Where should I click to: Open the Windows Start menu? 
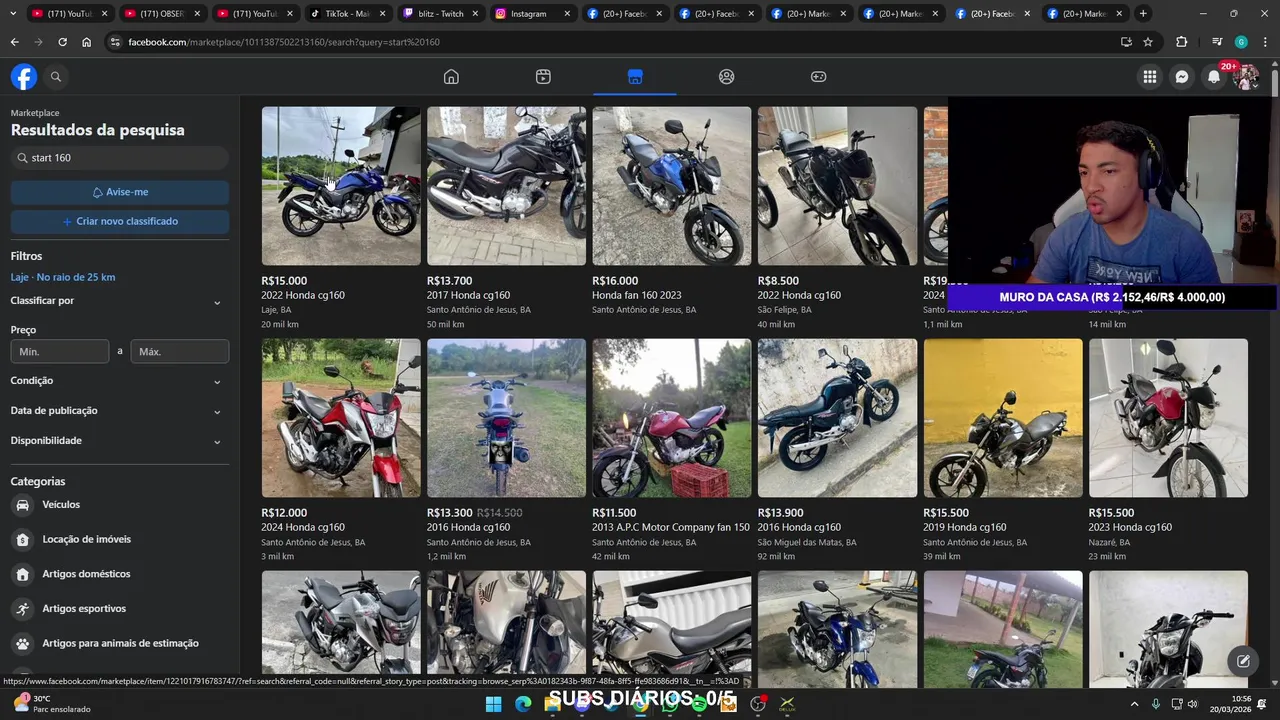pos(494,704)
